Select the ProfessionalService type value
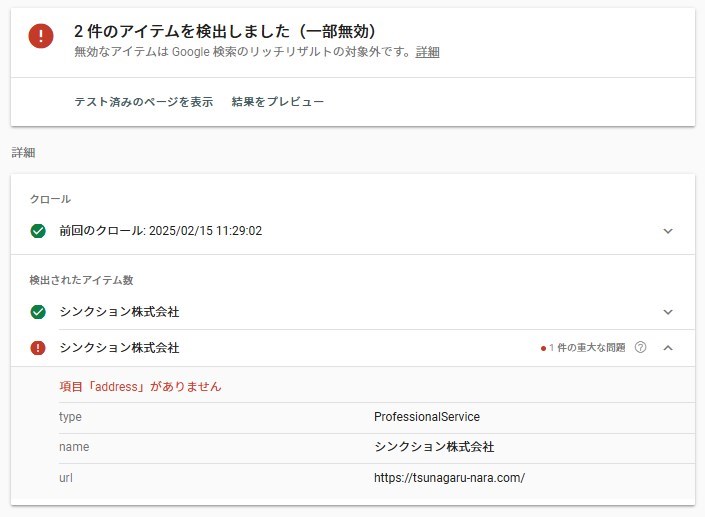 pyautogui.click(x=427, y=417)
